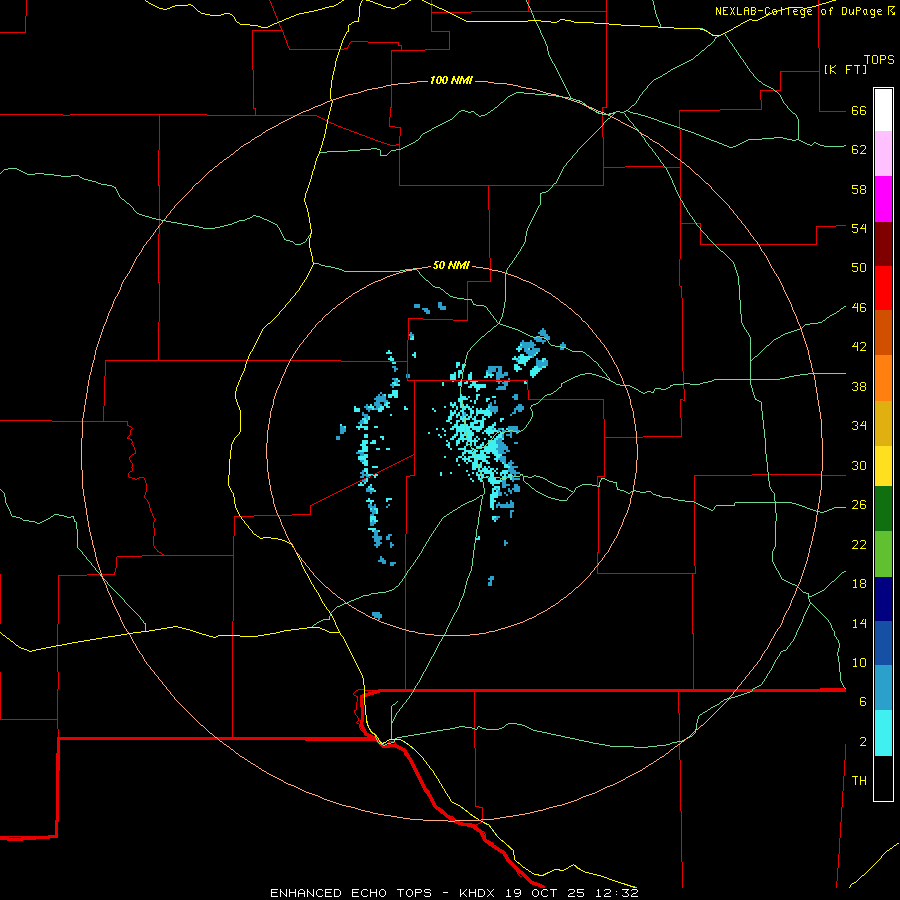Select the white swatch in the legend

[883, 110]
